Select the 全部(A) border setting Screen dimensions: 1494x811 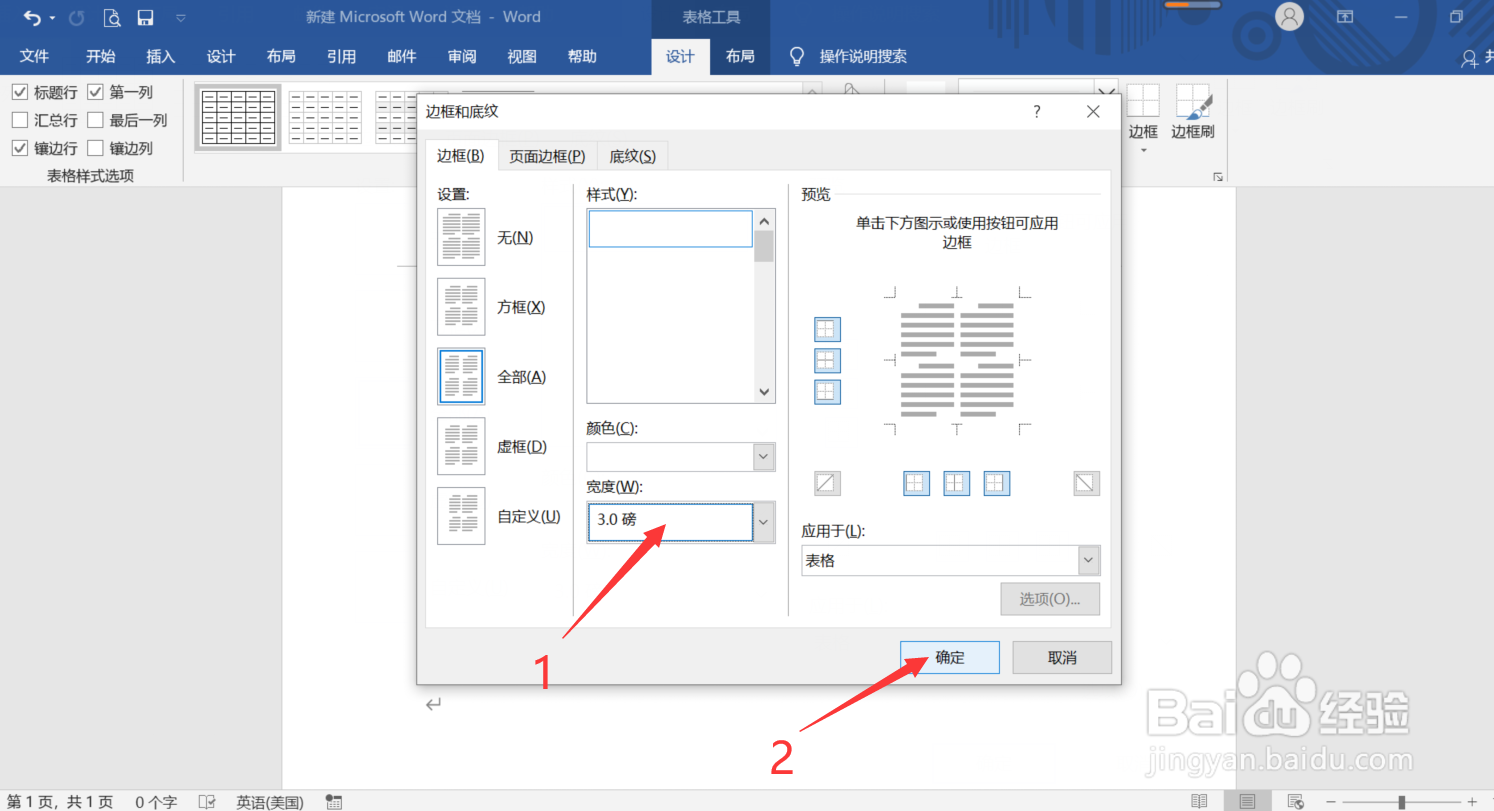[x=461, y=376]
